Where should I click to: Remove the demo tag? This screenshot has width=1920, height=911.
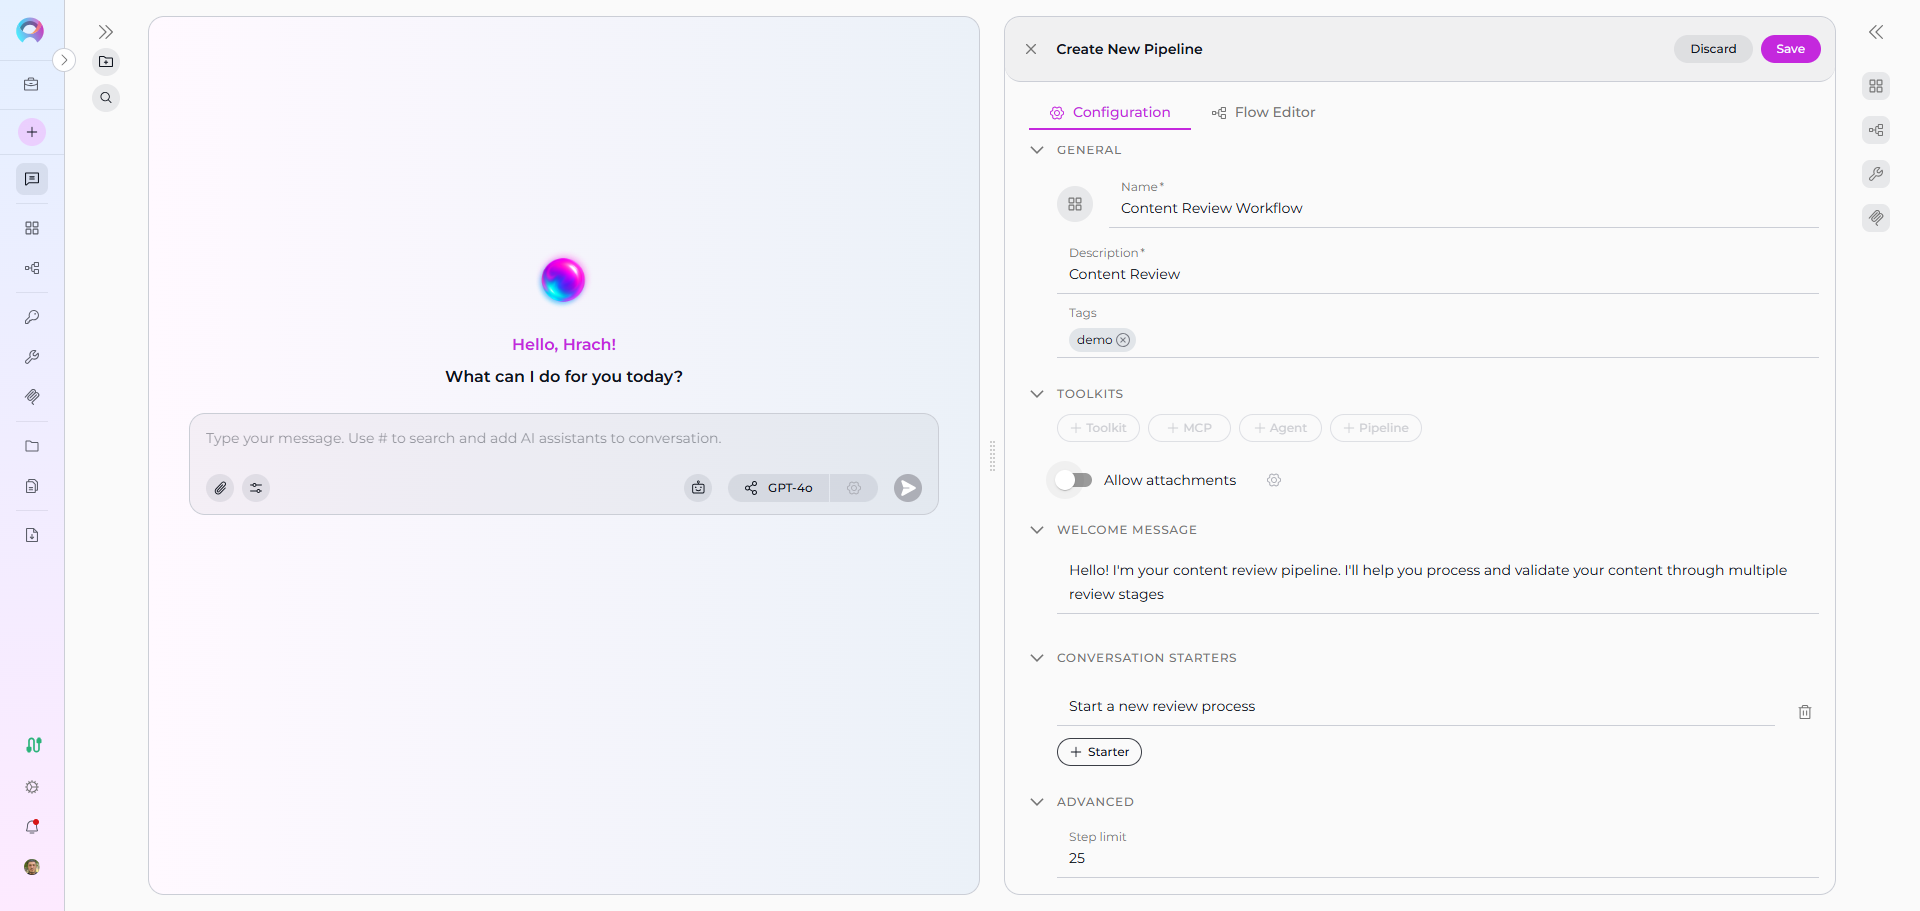[x=1123, y=340]
